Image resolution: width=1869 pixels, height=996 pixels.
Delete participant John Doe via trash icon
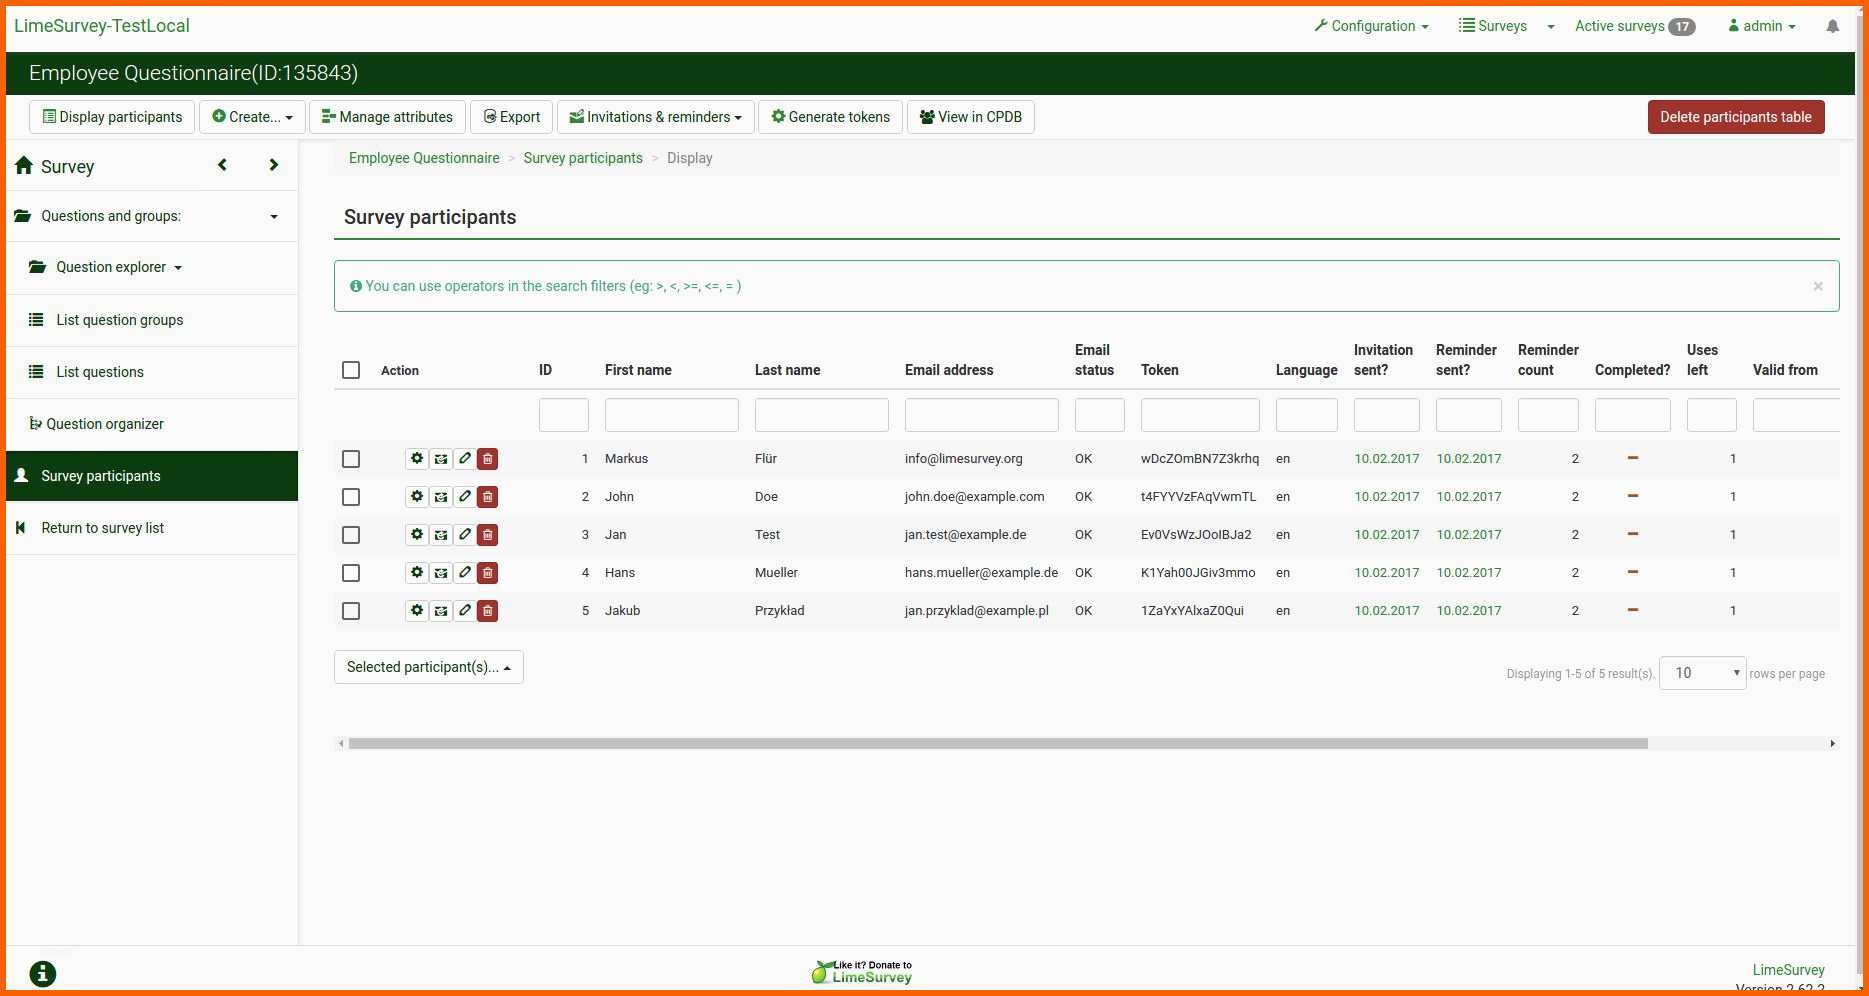pos(488,497)
